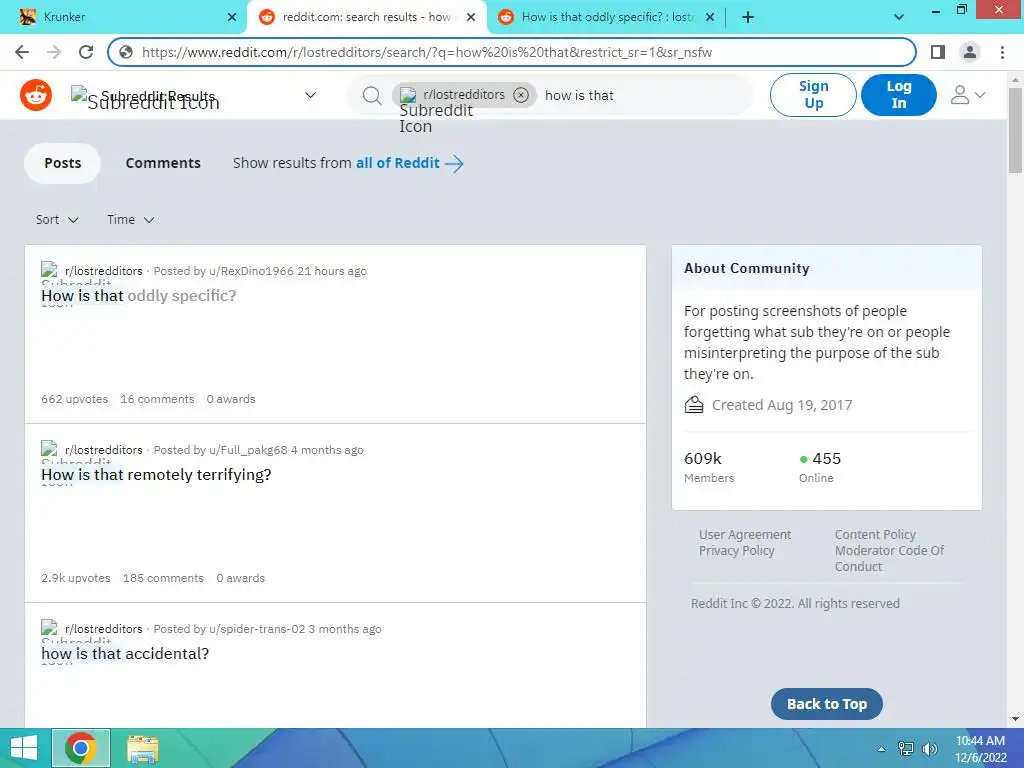Switch to the Comments tab
Image resolution: width=1024 pixels, height=768 pixels.
tap(163, 163)
